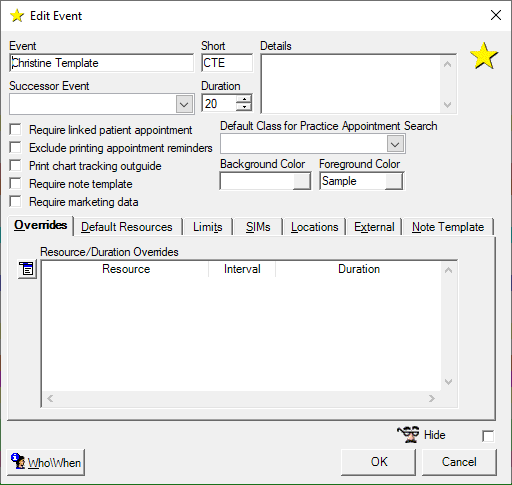Click the small star icon in title bar
Viewport: 512px width, 485px height.
click(x=17, y=16)
